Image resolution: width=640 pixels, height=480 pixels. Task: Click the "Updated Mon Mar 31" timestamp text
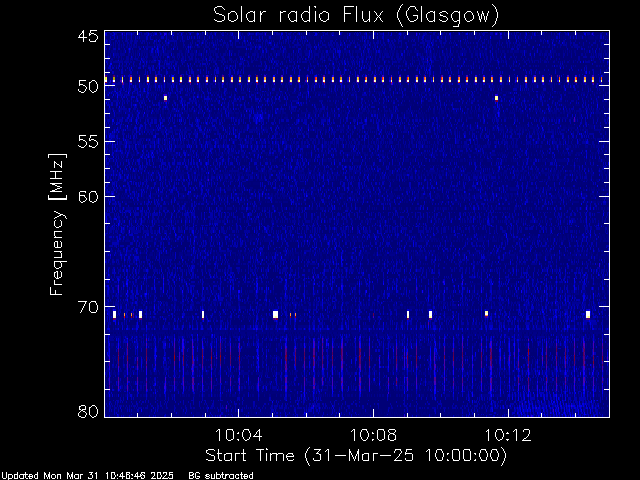[87, 476]
